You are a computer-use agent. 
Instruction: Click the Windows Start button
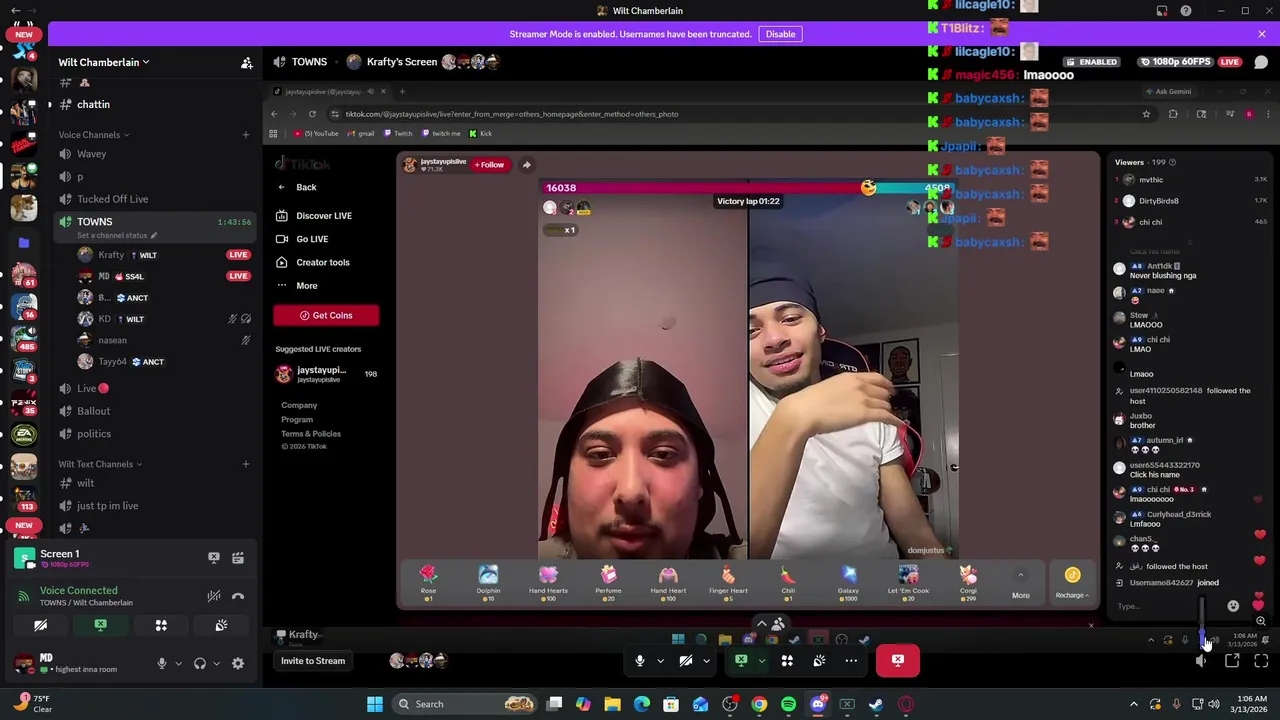point(375,704)
